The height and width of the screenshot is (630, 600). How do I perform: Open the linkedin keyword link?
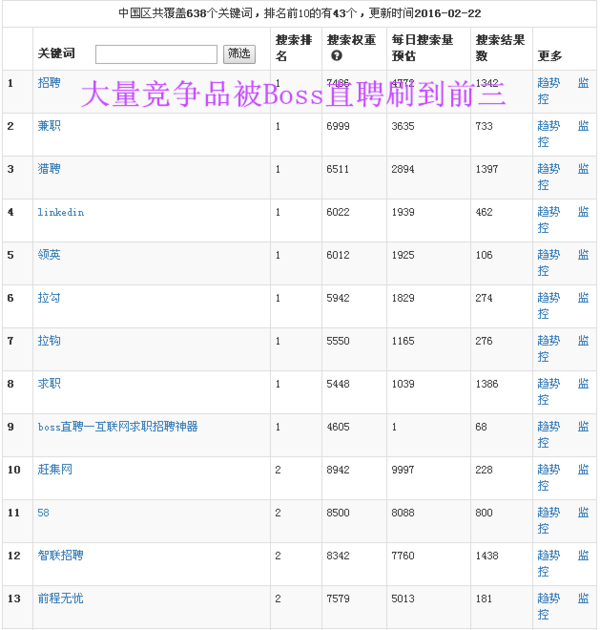pyautogui.click(x=61, y=212)
